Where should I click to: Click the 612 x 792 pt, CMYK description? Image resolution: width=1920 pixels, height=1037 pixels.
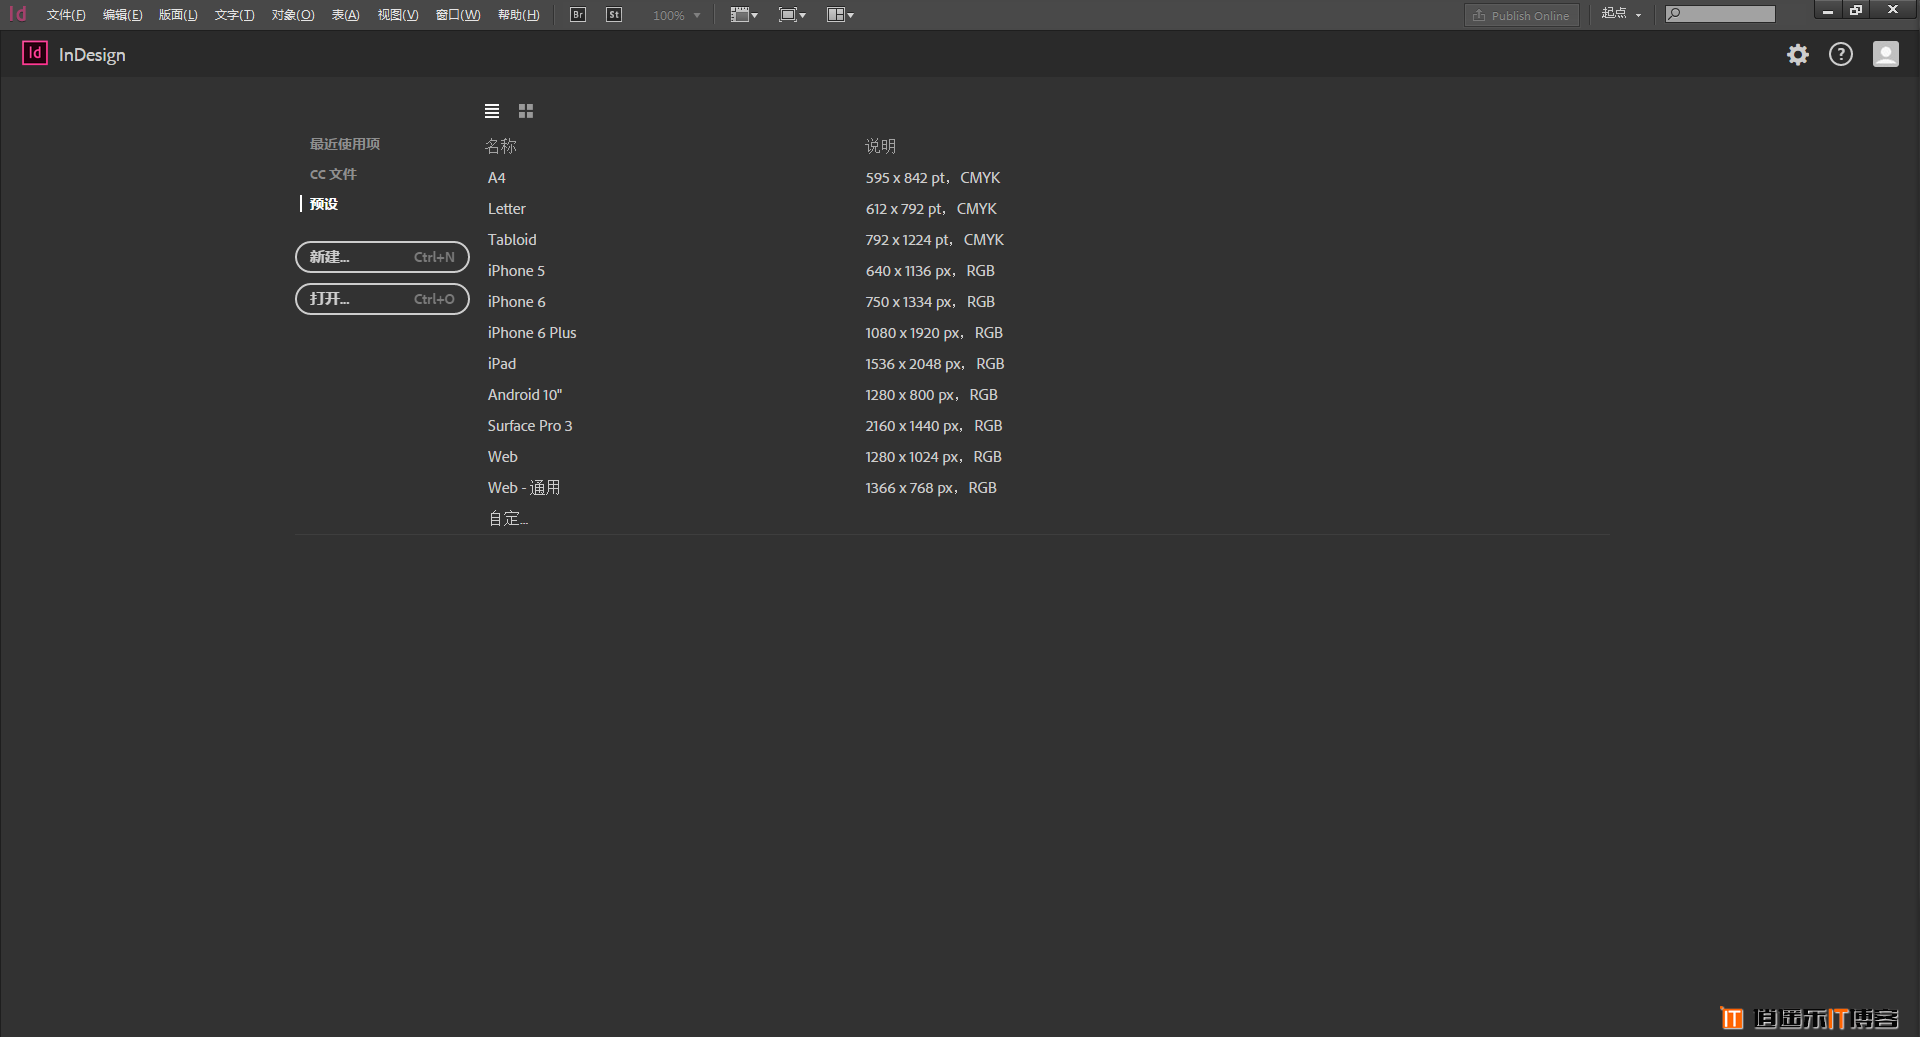coord(931,209)
